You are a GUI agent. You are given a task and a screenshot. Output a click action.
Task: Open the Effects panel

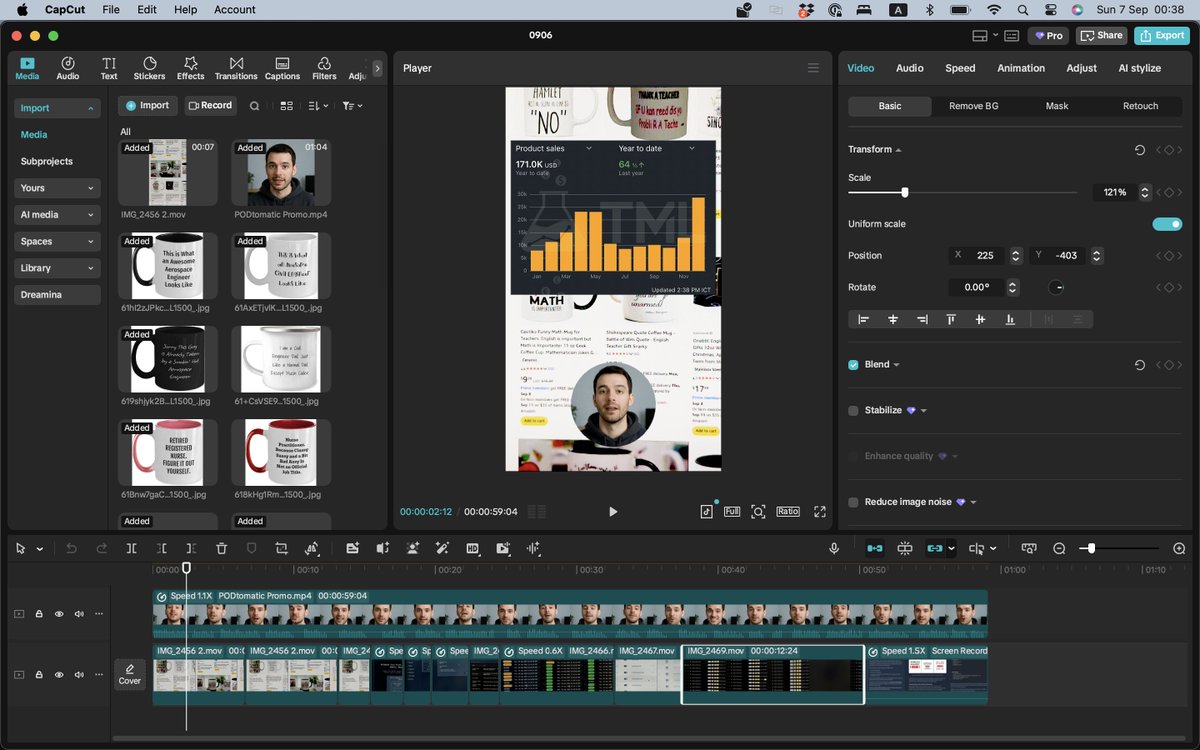191,68
